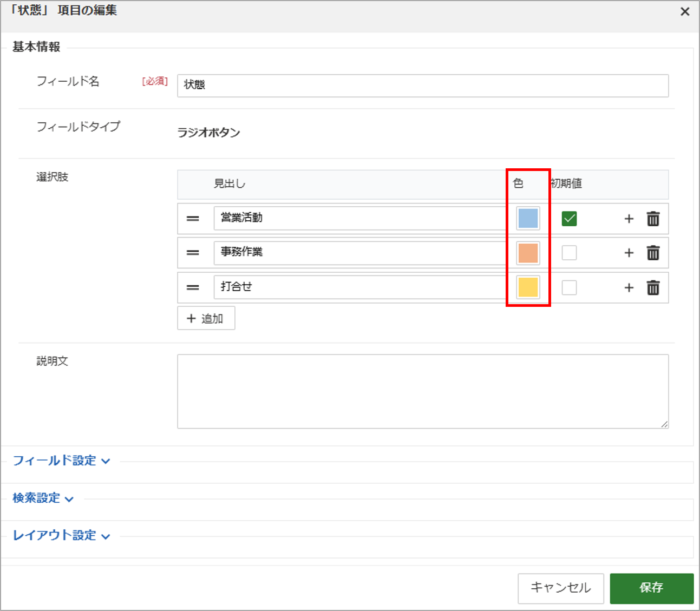Viewport: 700px width, 611px height.
Task: Delete the 事務作業 option with trash icon
Action: coord(653,253)
